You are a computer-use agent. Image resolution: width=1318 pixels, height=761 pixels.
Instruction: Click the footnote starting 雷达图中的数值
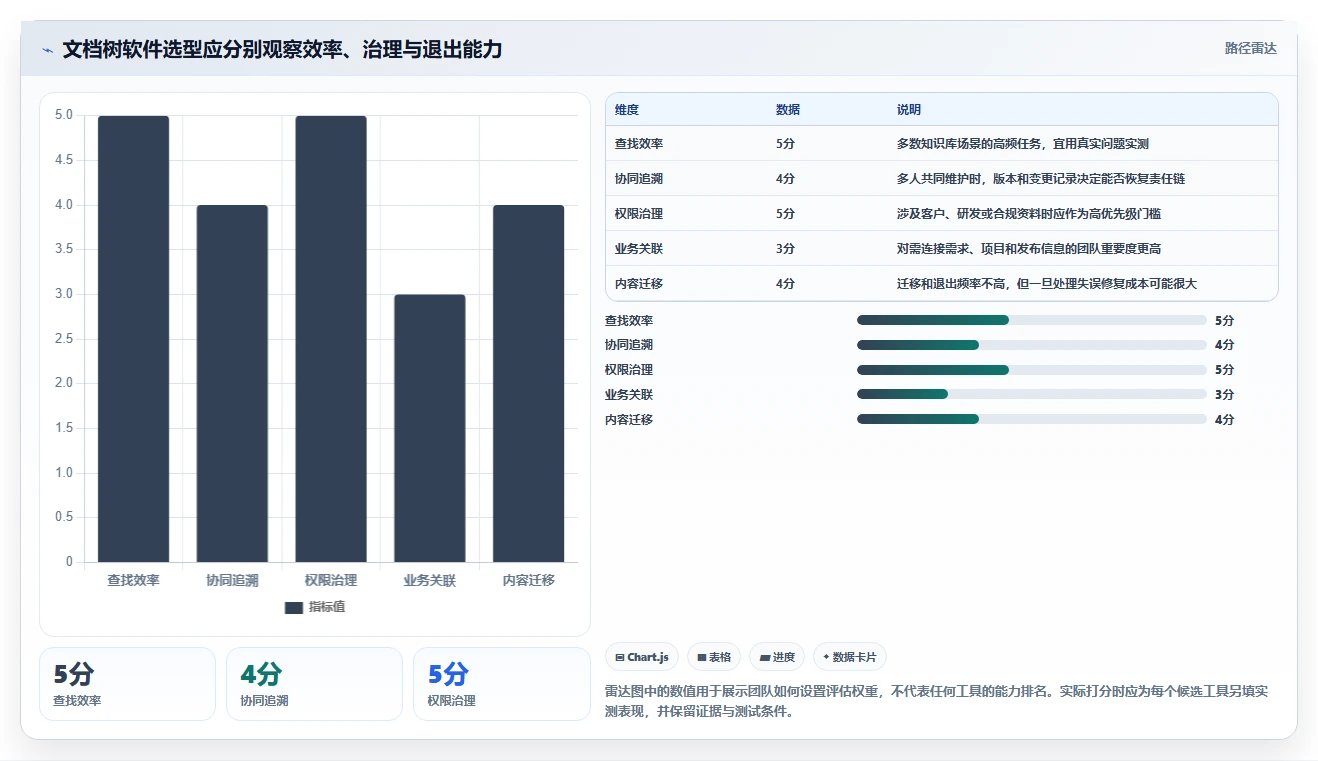937,702
